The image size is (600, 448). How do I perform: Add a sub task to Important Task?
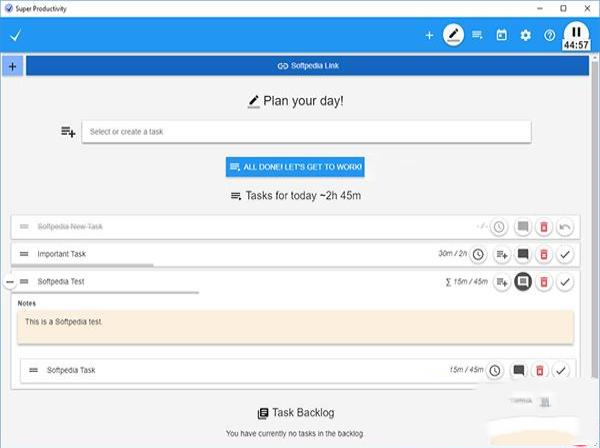[x=502, y=254]
